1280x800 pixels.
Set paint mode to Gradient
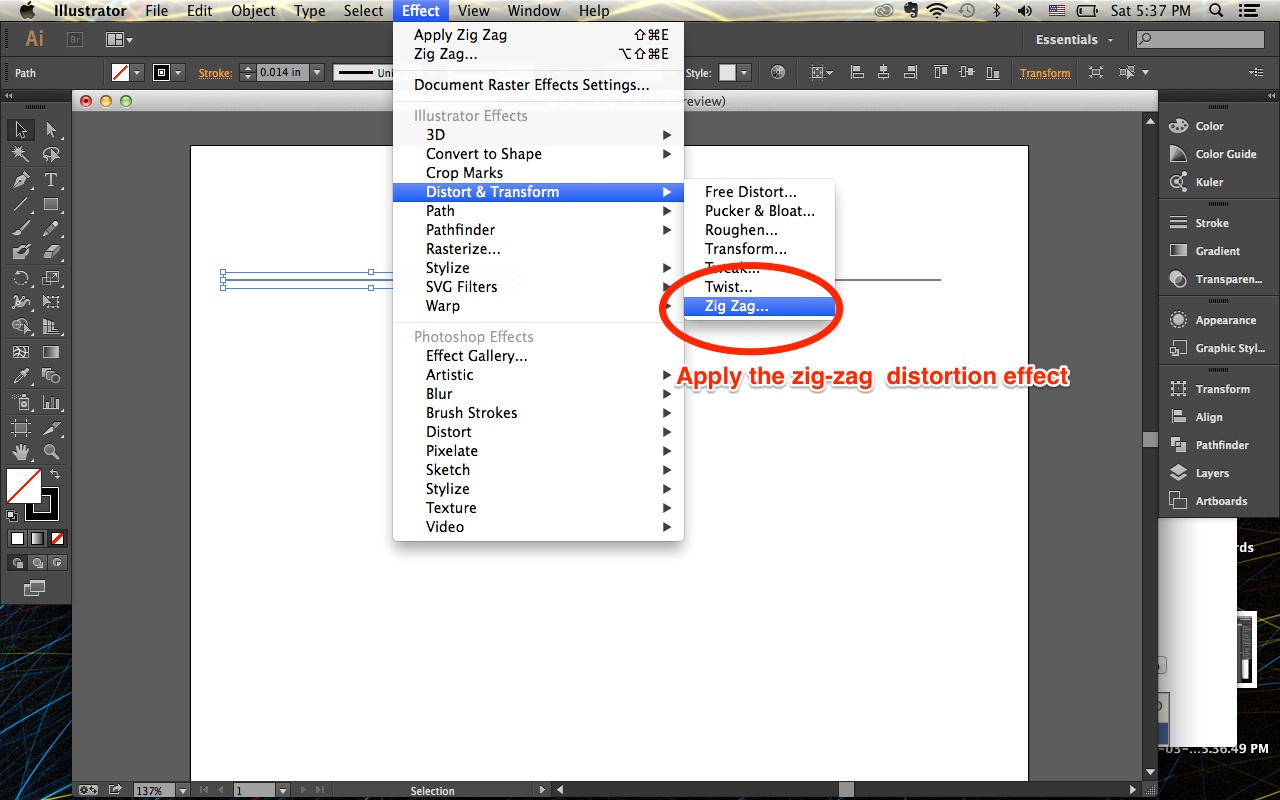click(x=37, y=538)
